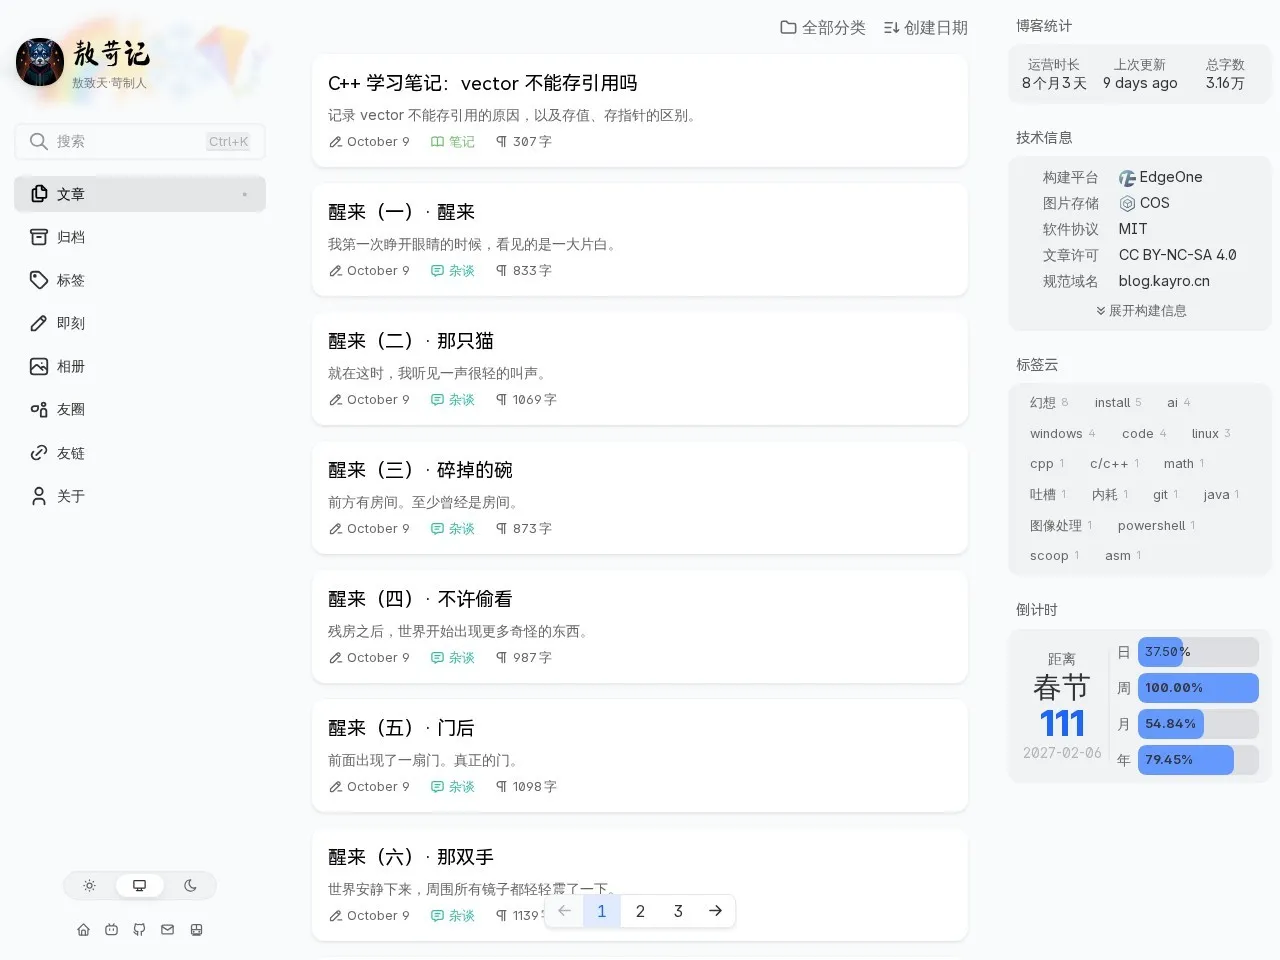Focus the 搜索 search field
1280x960 pixels.
tap(140, 142)
